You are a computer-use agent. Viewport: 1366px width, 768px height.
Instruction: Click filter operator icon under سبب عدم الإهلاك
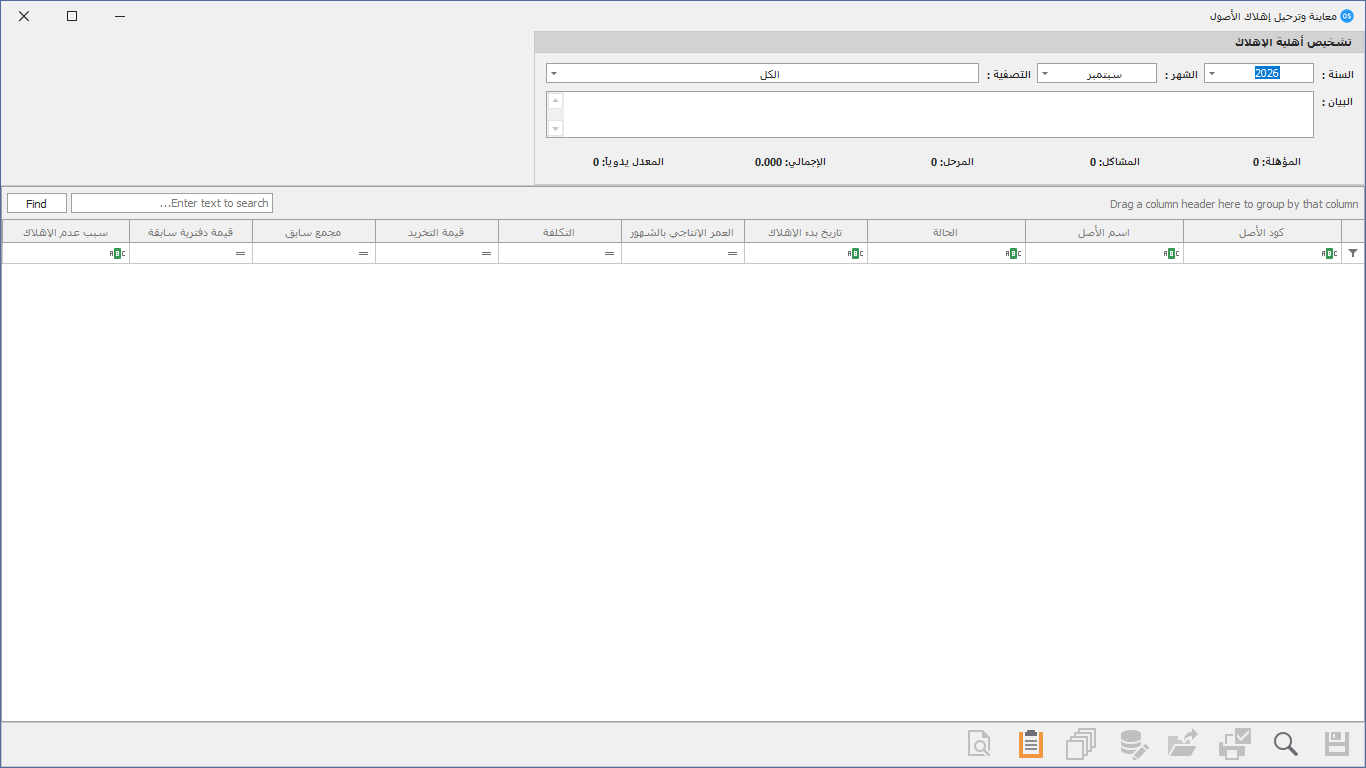(x=117, y=254)
